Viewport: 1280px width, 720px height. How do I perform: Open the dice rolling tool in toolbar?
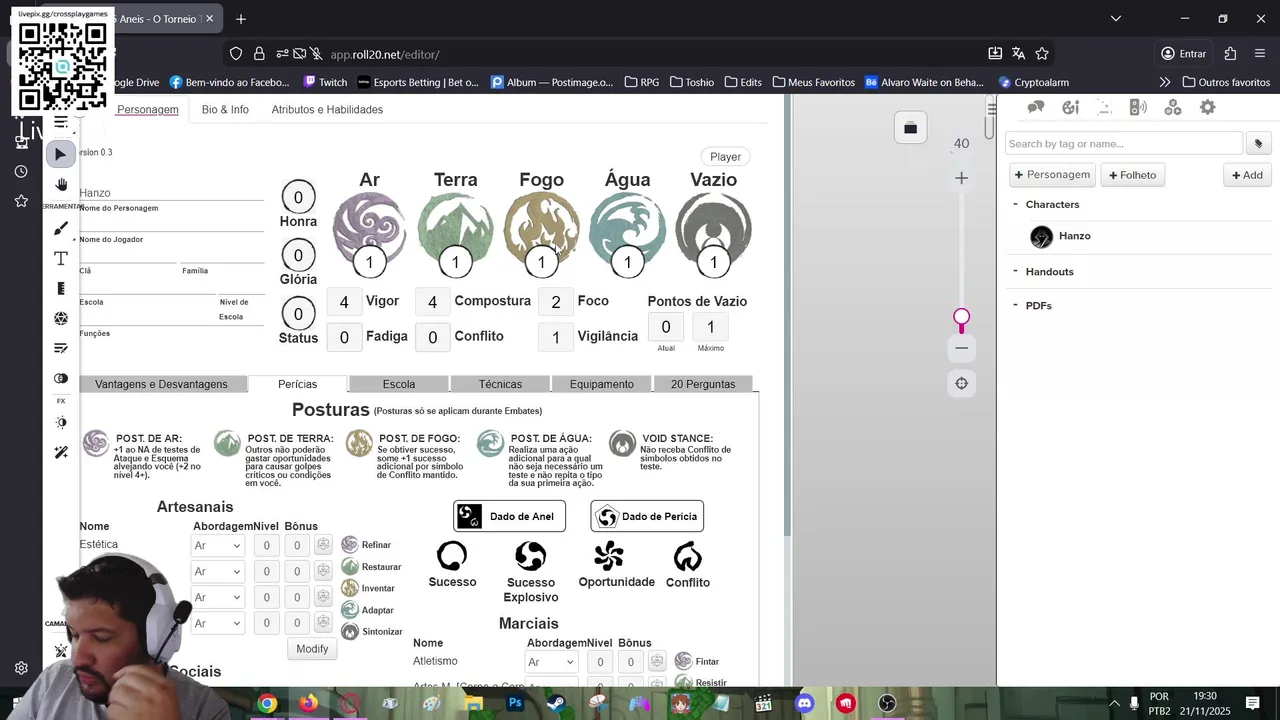pyautogui.click(x=61, y=318)
